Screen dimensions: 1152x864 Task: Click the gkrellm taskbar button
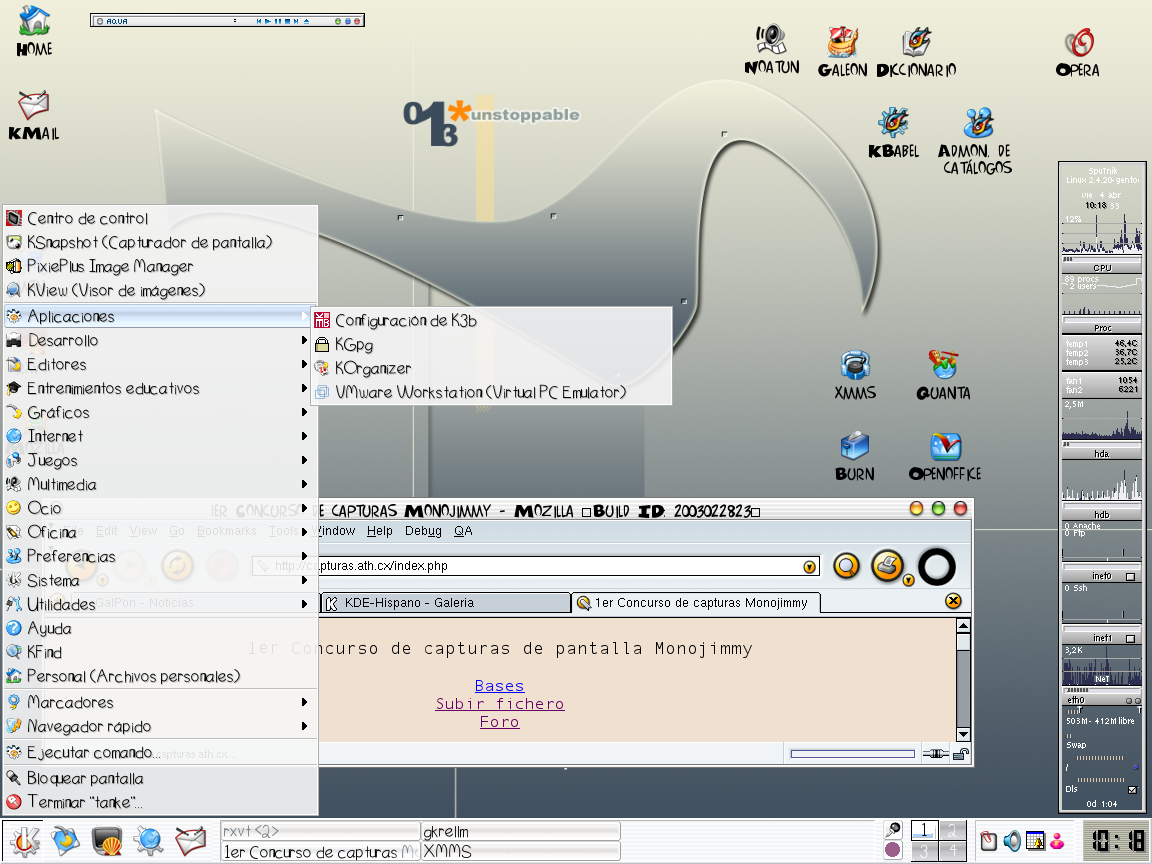point(521,831)
